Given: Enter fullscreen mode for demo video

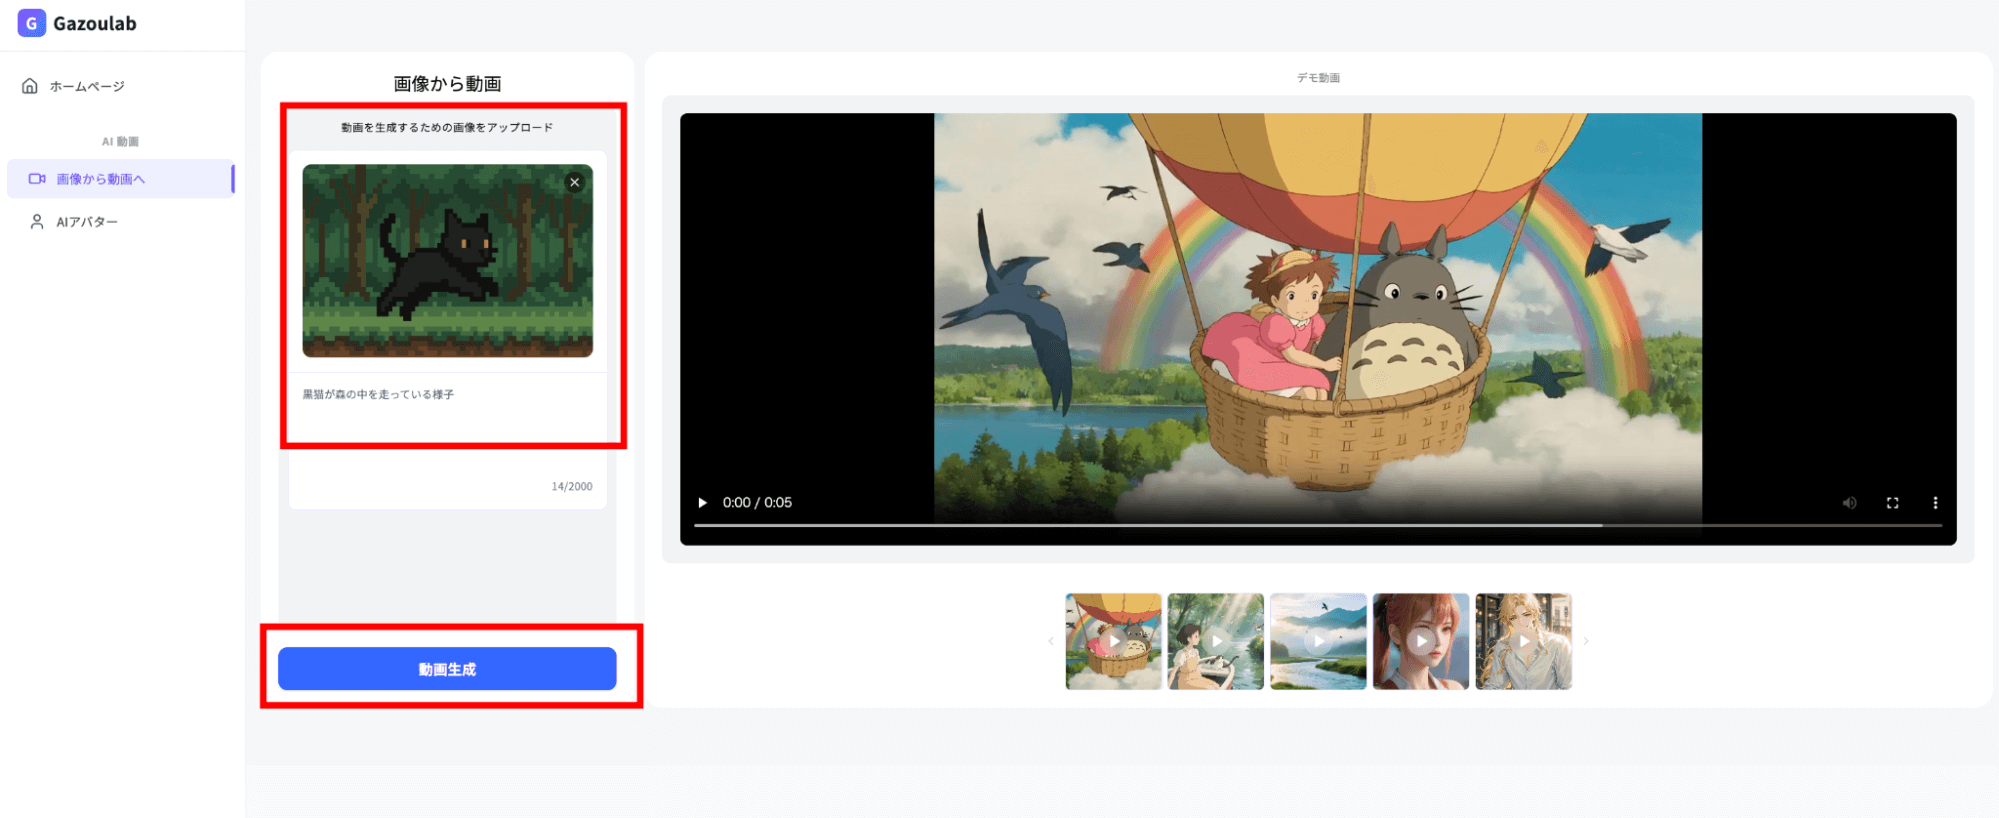Looking at the screenshot, I should 1892,503.
